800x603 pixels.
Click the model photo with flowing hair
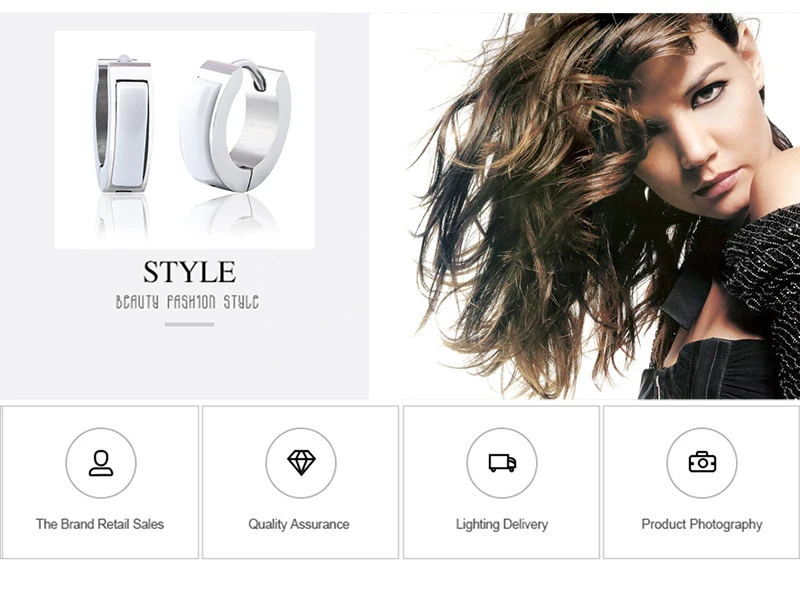click(585, 206)
